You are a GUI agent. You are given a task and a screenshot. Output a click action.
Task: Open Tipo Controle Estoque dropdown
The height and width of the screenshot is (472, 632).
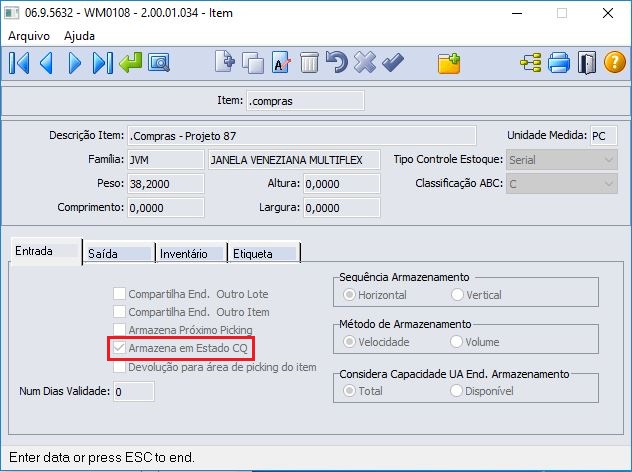tap(562, 160)
